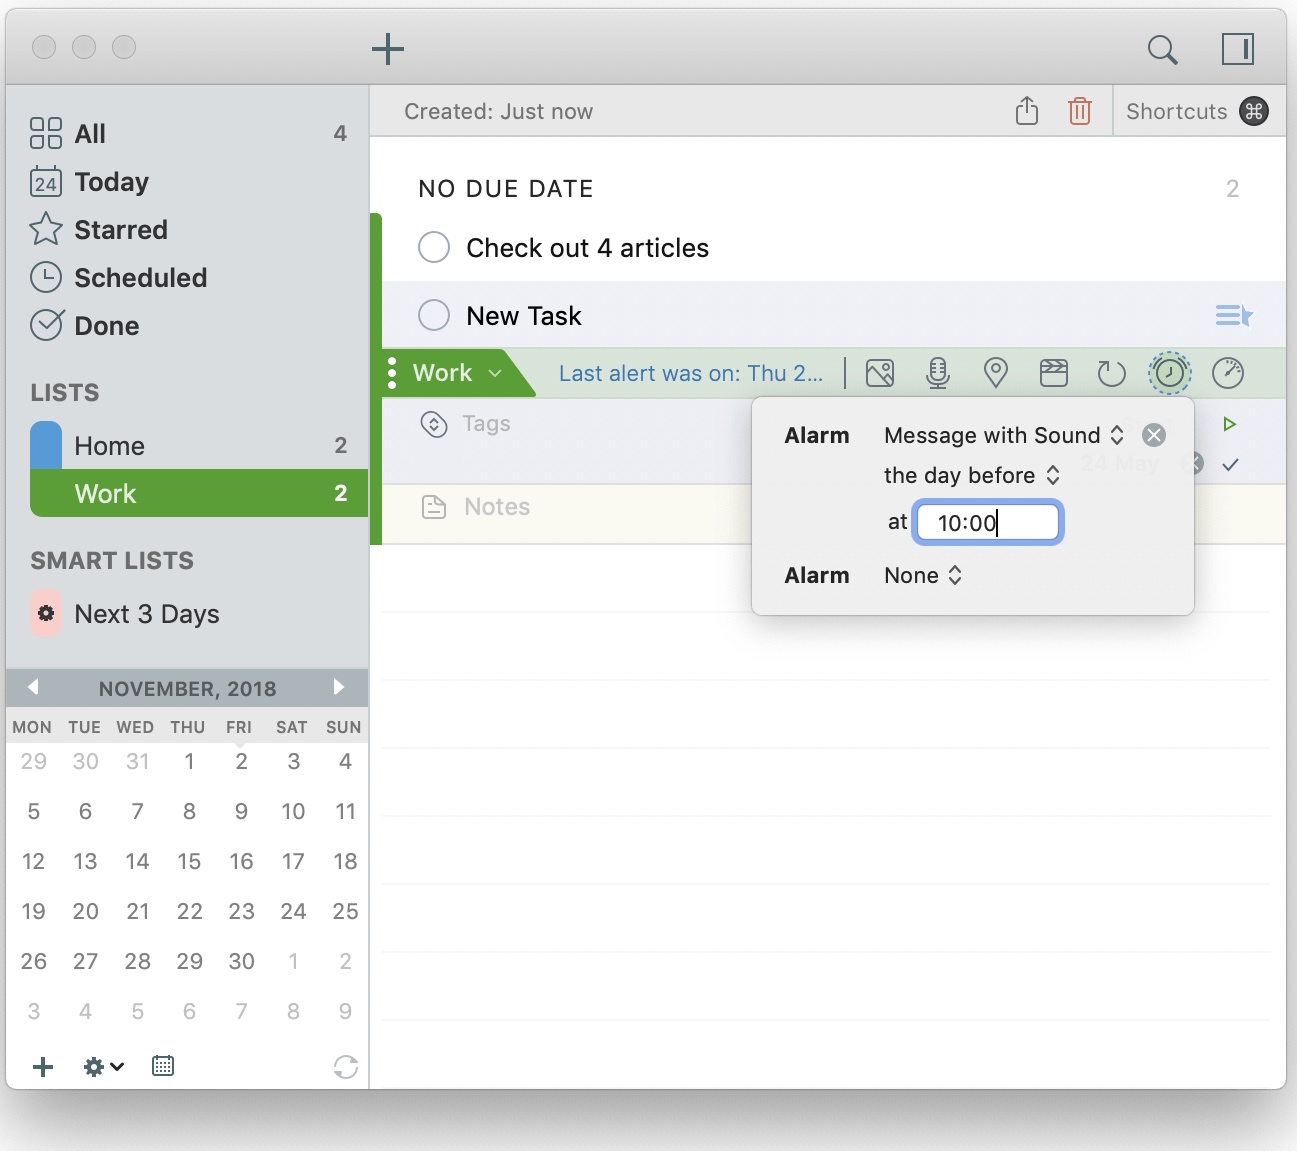Viewport: 1297px width, 1151px height.
Task: Click the 'NO DUE DATE' section header
Action: [506, 189]
